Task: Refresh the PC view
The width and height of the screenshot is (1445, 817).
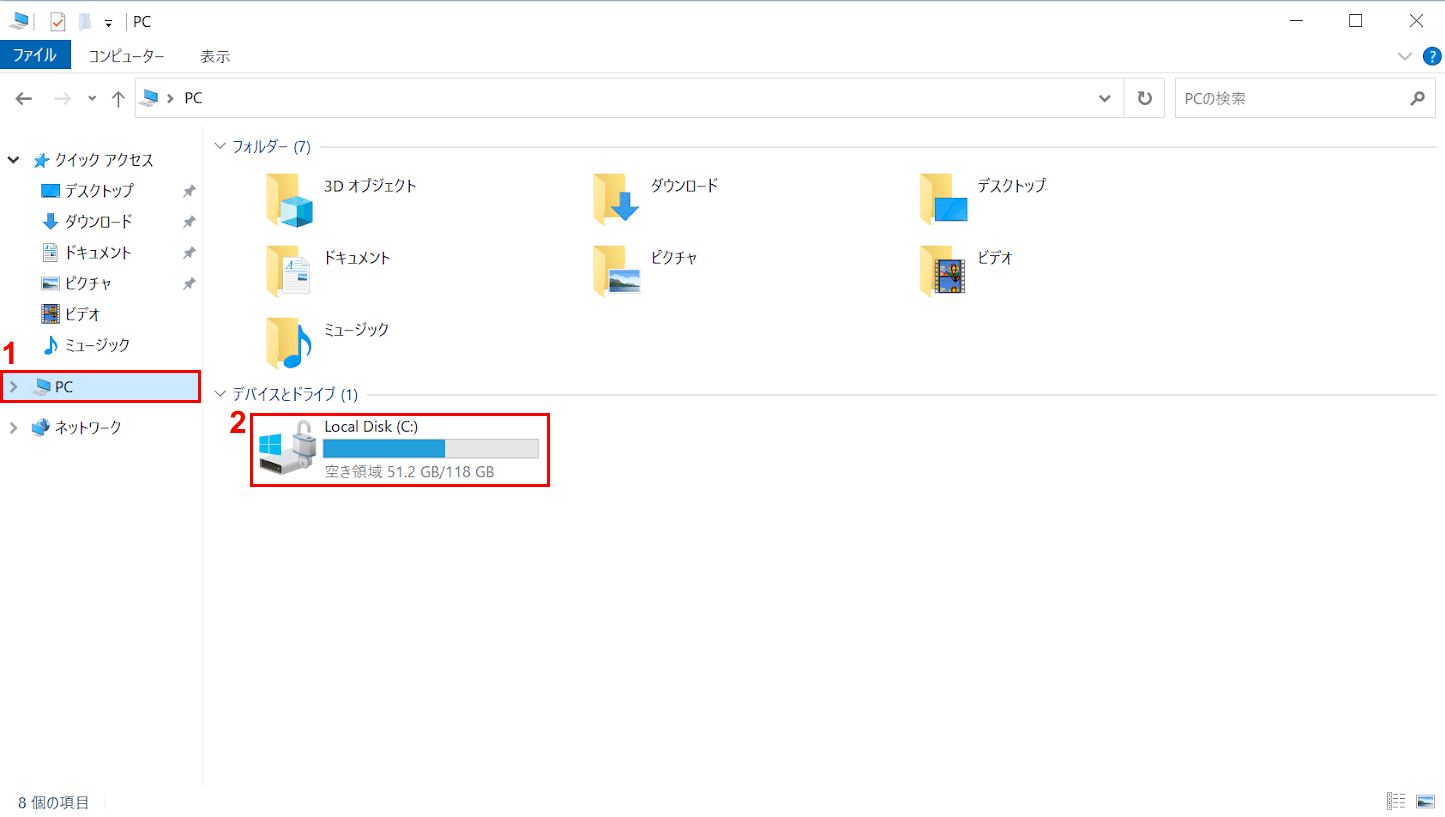Action: tap(1145, 99)
